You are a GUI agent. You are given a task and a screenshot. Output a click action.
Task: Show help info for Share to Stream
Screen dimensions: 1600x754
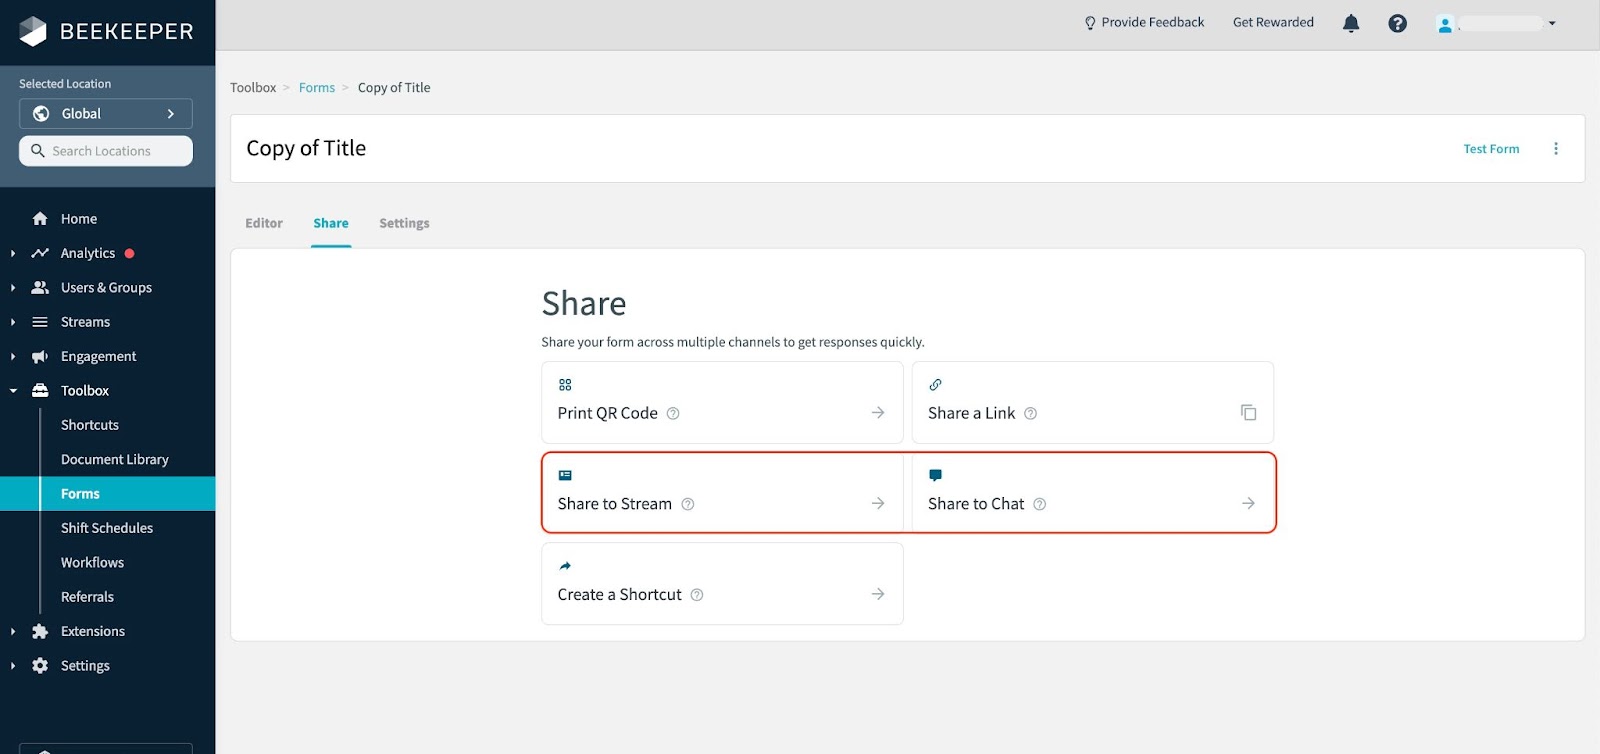688,504
